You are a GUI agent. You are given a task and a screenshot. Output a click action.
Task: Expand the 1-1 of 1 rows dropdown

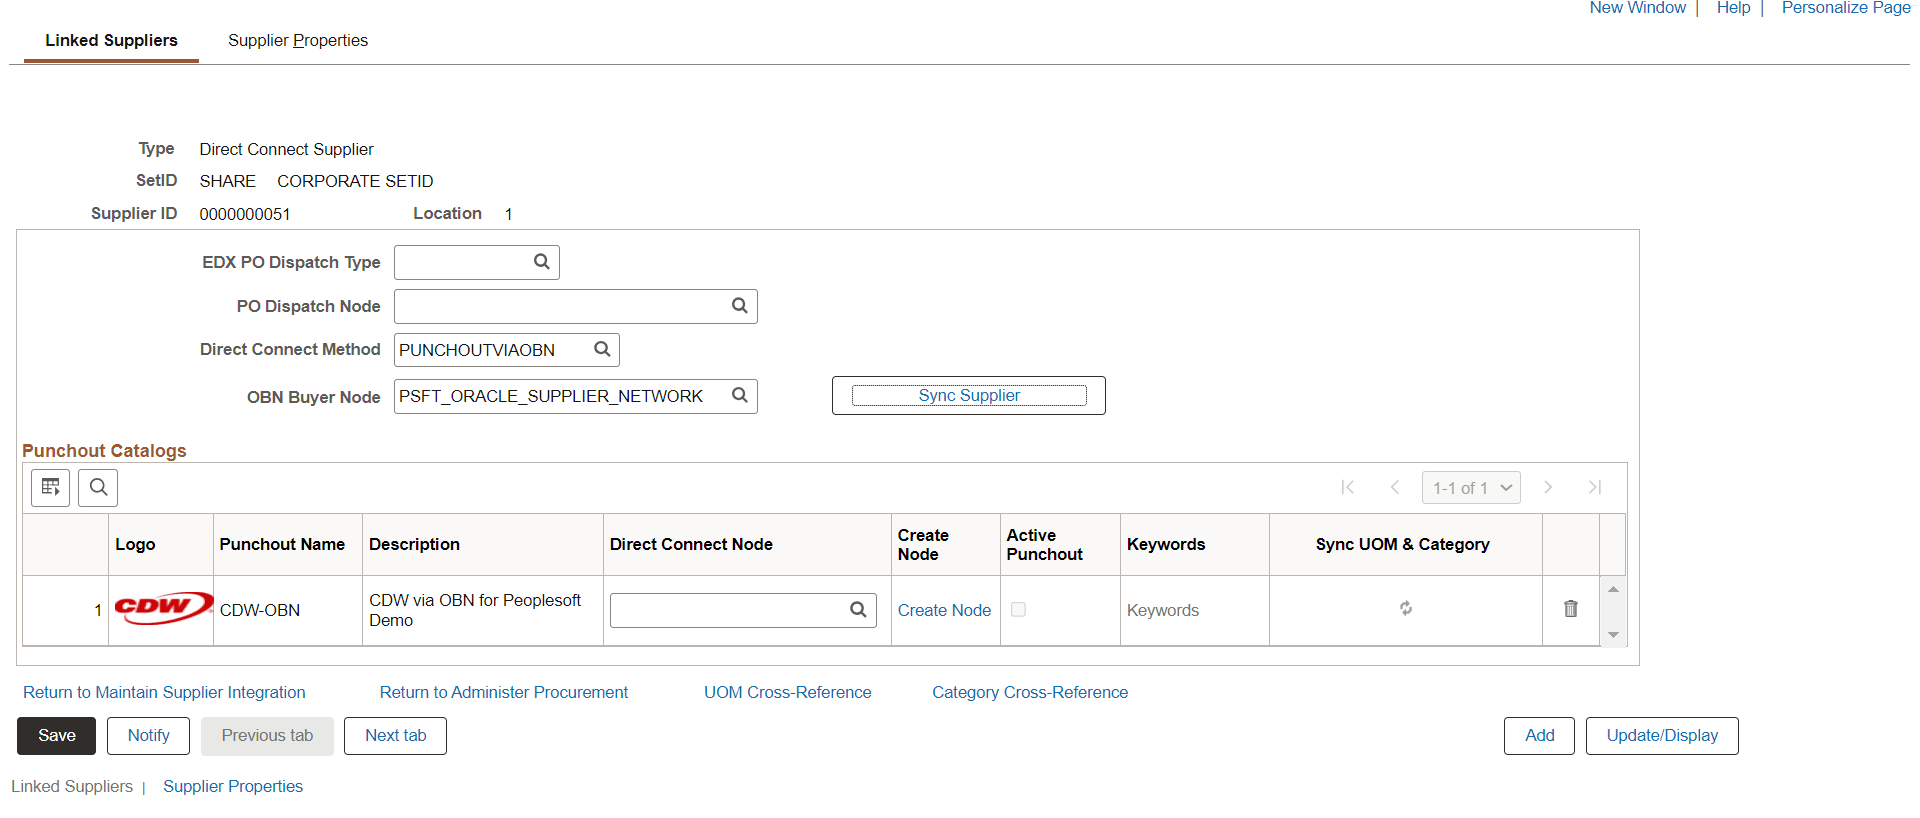tap(1471, 488)
